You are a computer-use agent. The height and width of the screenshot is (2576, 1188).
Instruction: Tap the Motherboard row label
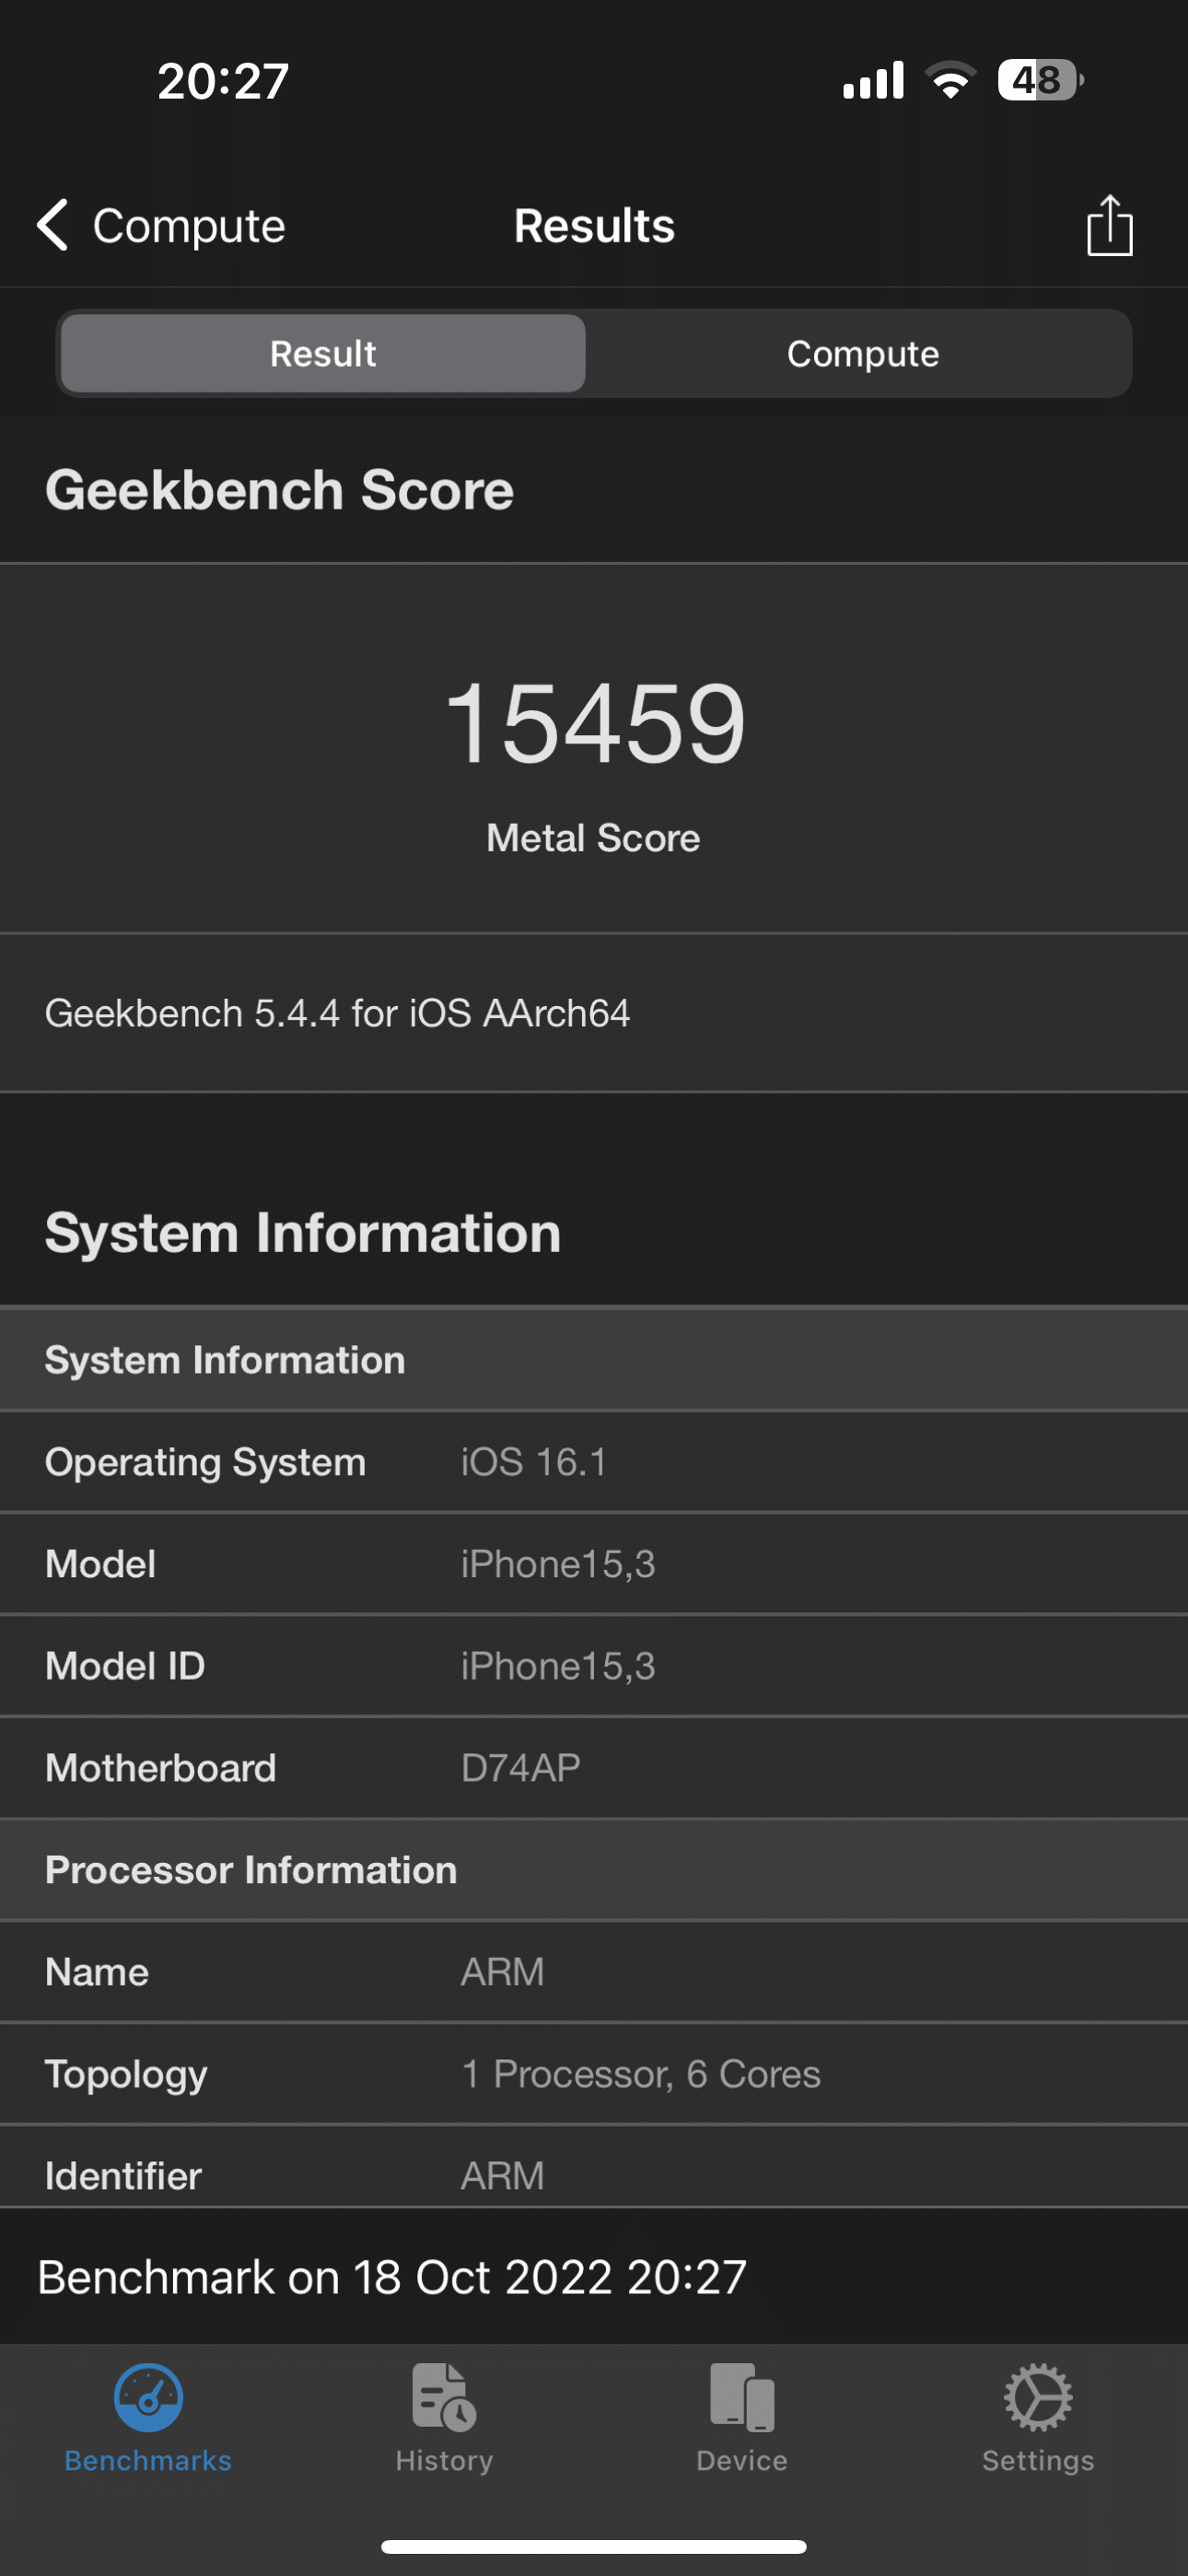click(160, 1768)
